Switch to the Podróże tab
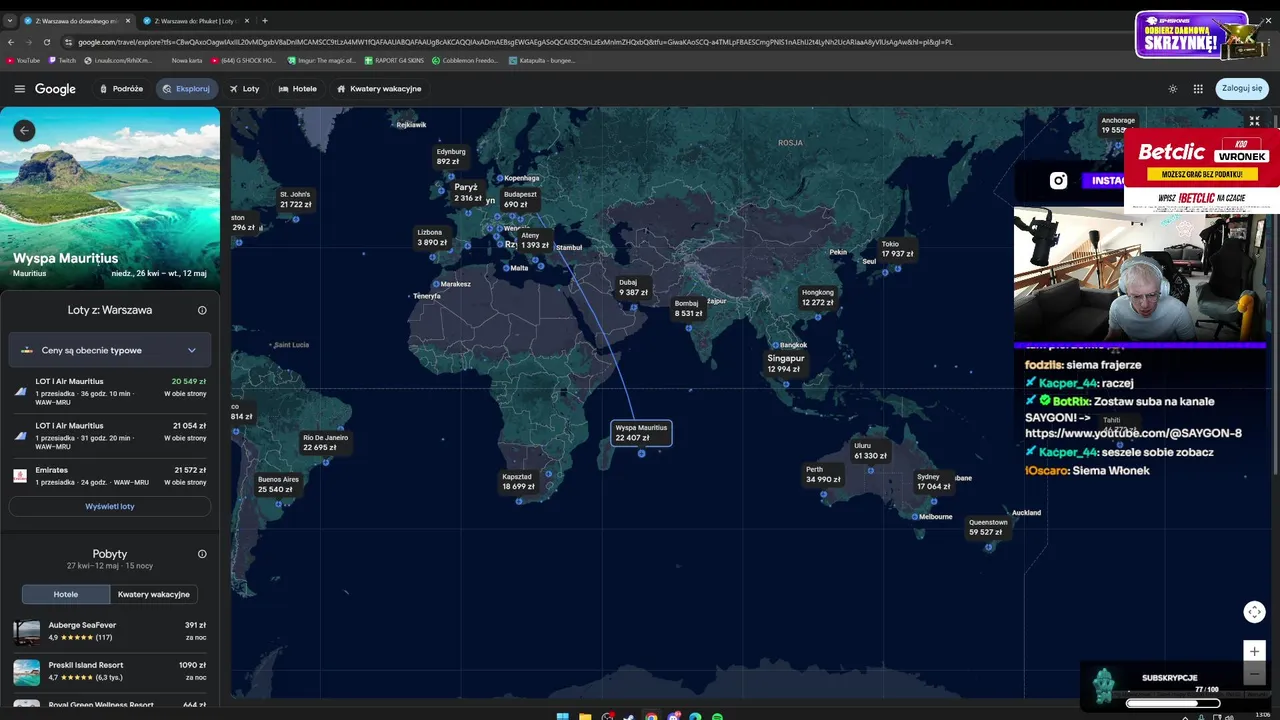The height and width of the screenshot is (720, 1280). coord(121,89)
